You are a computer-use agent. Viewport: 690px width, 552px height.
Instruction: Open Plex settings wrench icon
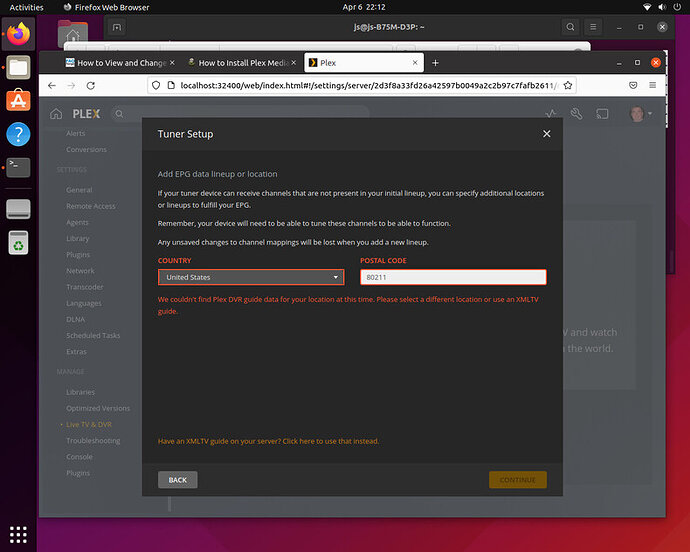pyautogui.click(x=576, y=114)
